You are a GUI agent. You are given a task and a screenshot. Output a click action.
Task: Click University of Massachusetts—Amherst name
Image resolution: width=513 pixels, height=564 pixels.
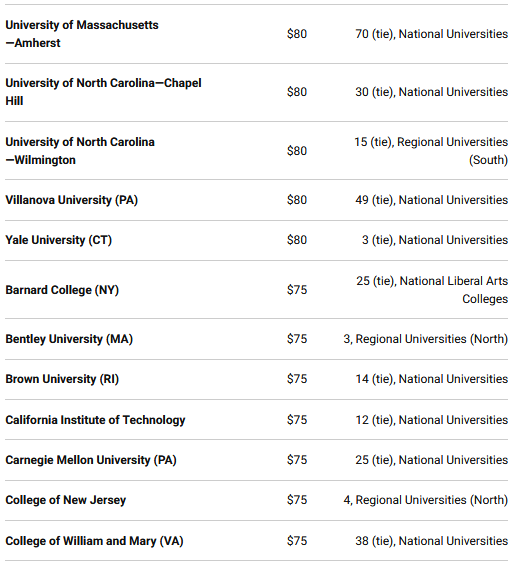82,34
